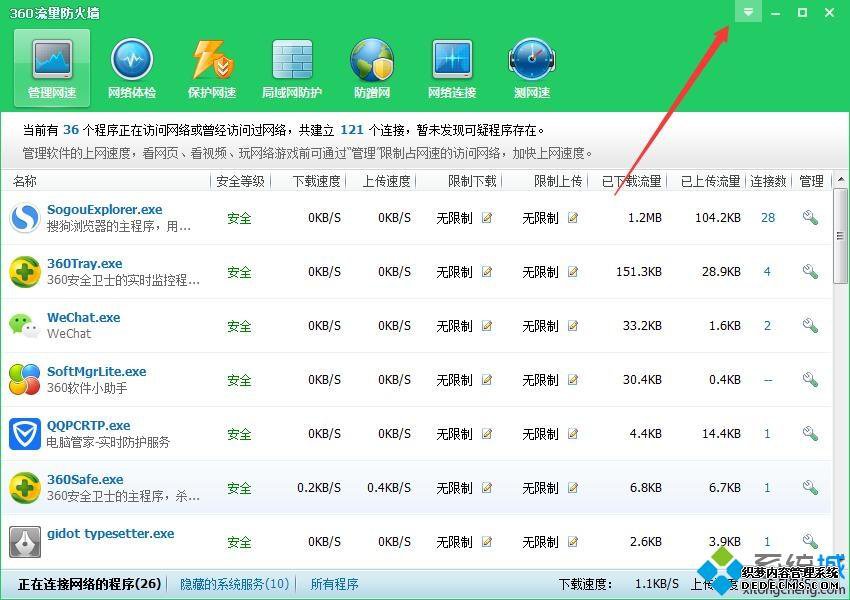
Task: Sort by 限制下载 column header
Action: [x=472, y=181]
